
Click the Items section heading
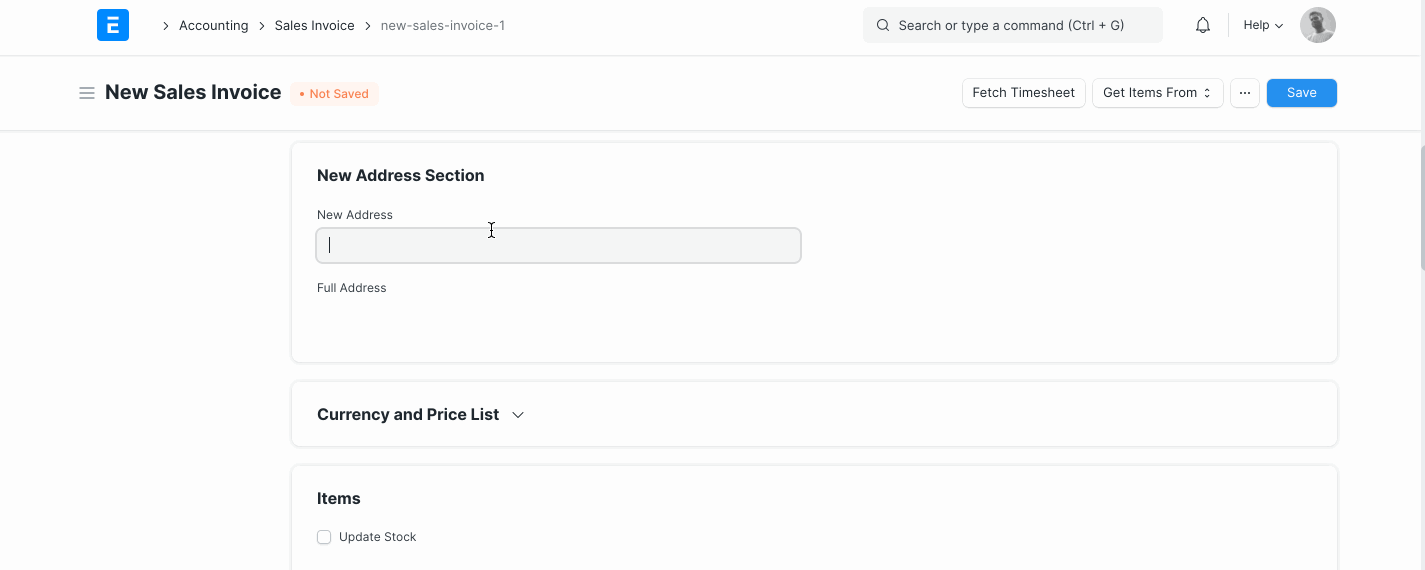click(339, 498)
